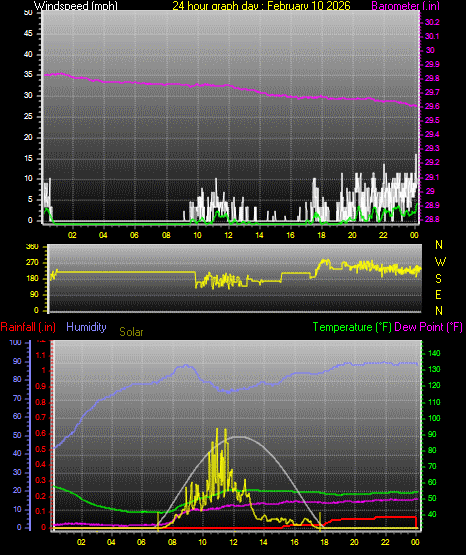This screenshot has width=466, height=555.
Task: Click the 0.5 rainfall scale value
Action: coord(41,449)
